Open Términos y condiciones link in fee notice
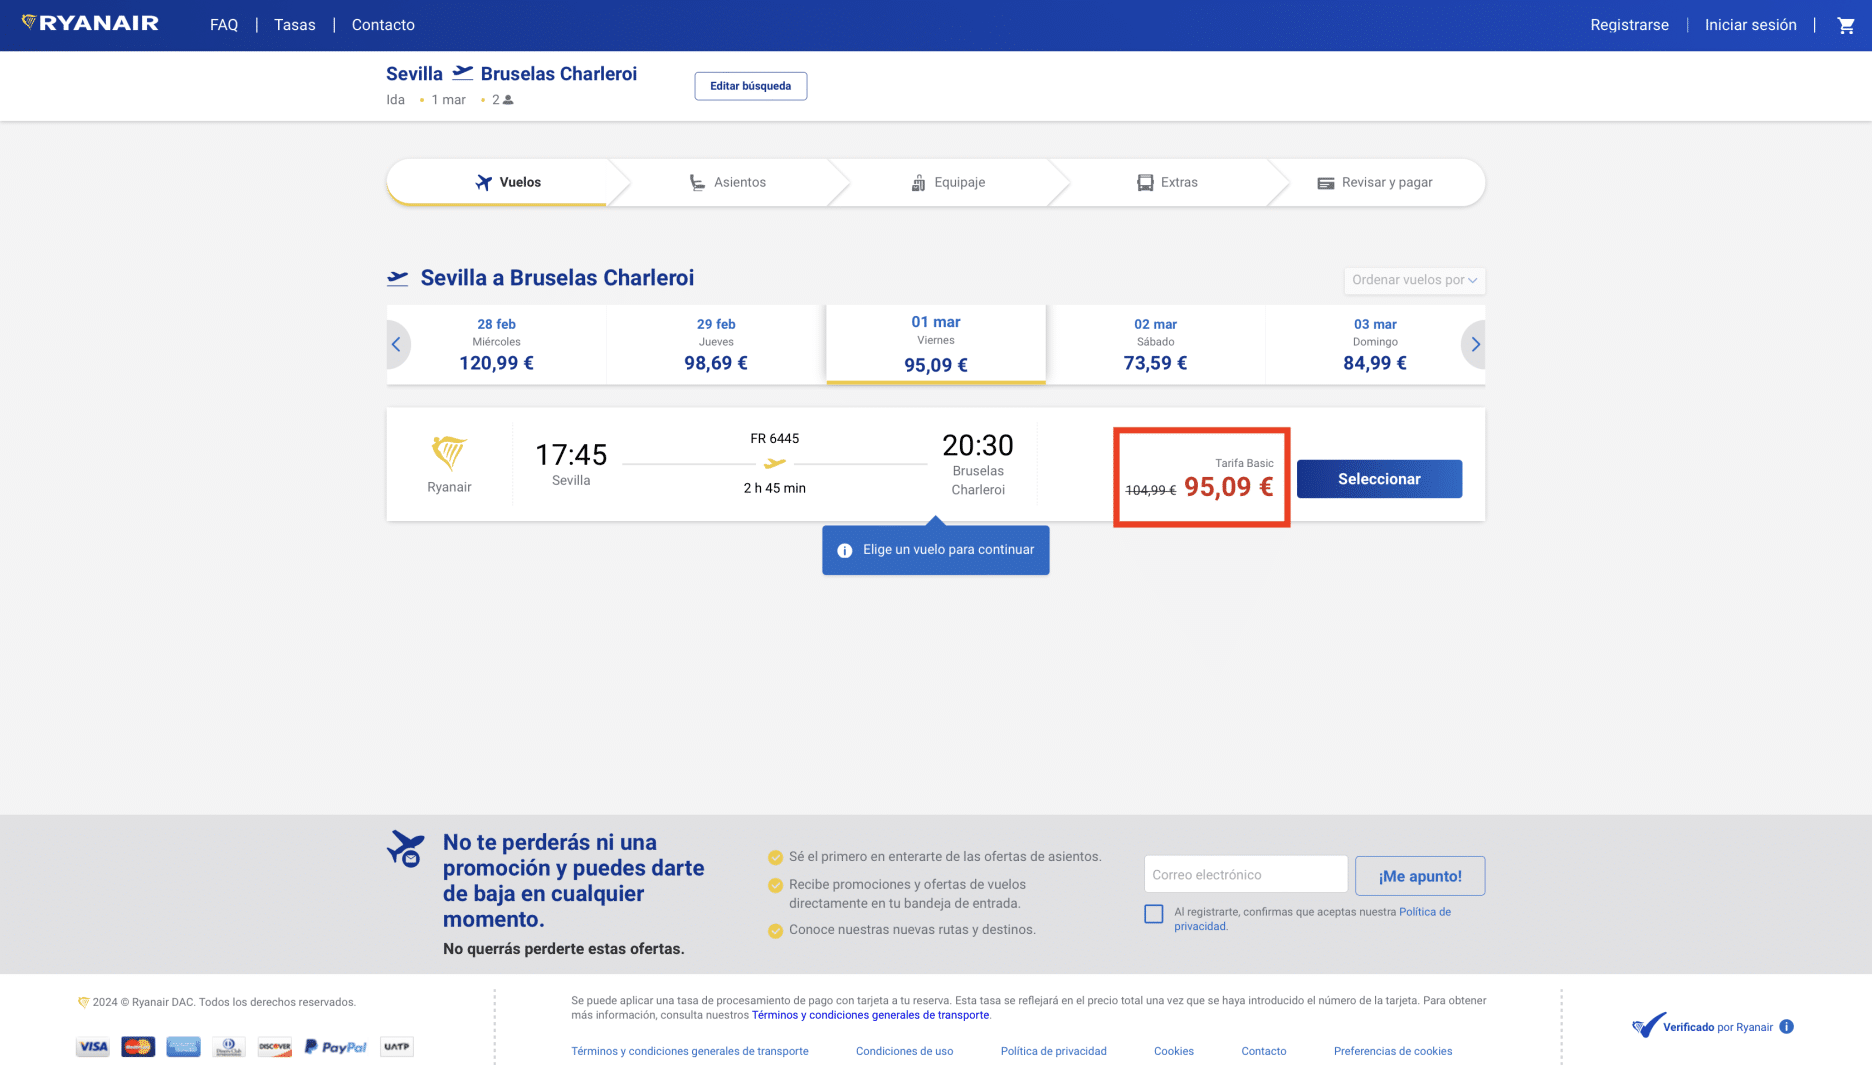 (870, 1015)
